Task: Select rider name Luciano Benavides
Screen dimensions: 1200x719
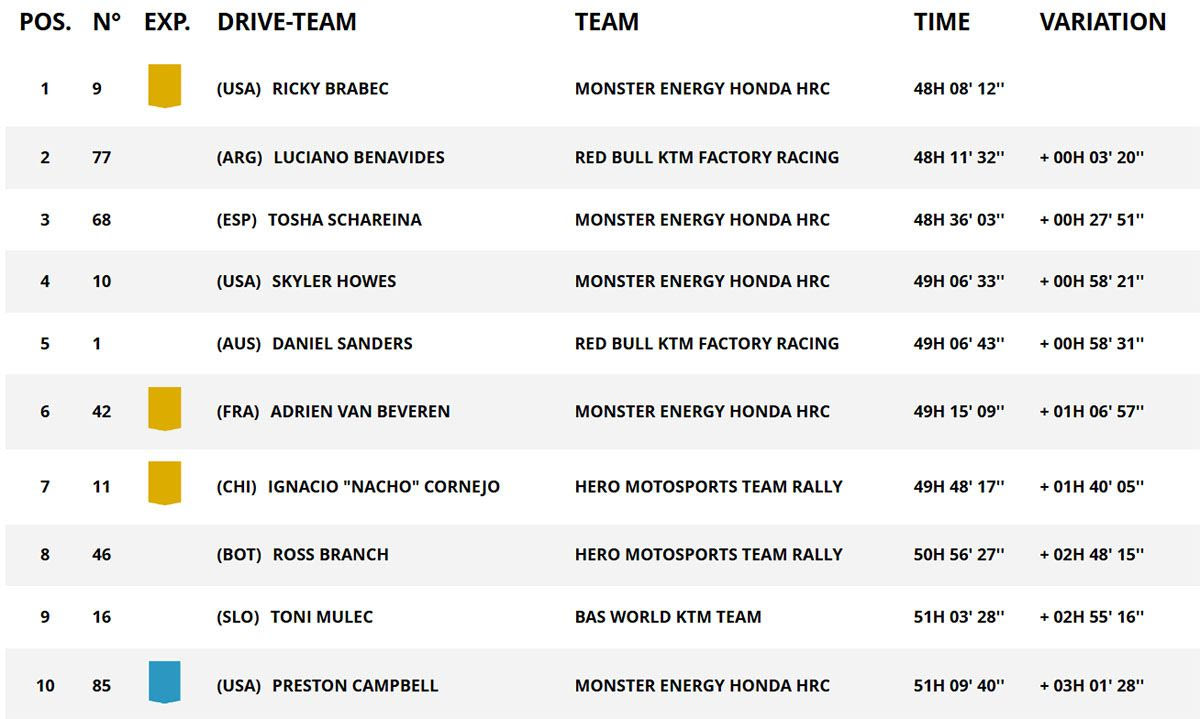Action: click(x=358, y=157)
